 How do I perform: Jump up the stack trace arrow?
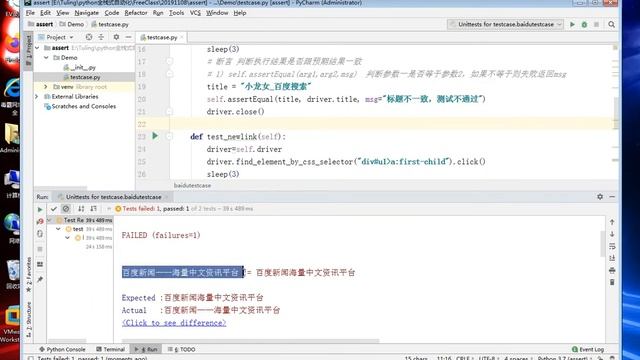(x=612, y=222)
